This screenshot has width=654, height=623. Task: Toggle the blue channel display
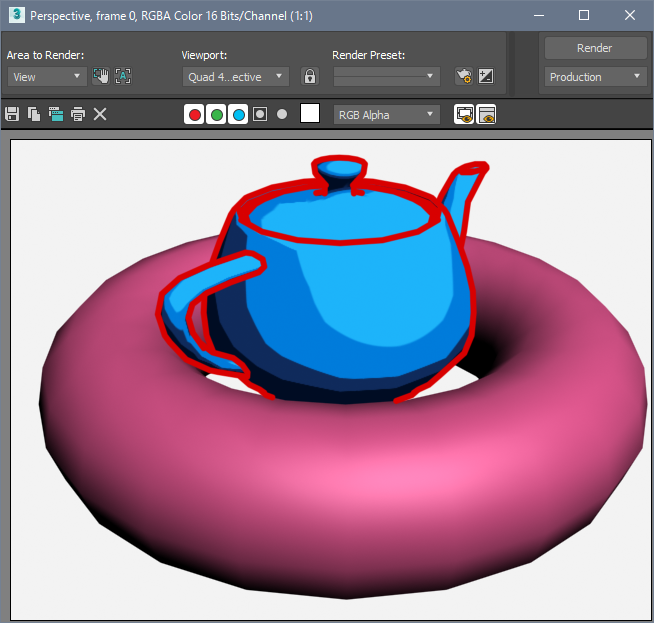238,115
